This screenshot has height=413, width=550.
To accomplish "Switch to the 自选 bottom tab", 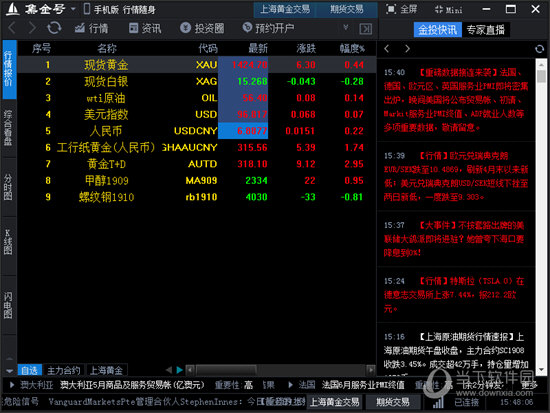I will [29, 370].
